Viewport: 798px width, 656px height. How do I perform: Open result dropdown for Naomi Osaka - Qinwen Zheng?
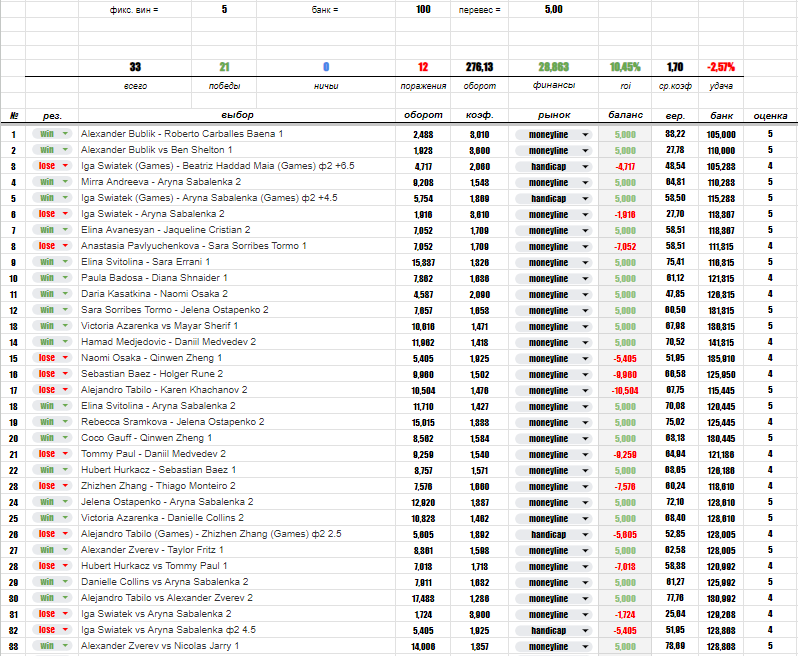pyautogui.click(x=51, y=358)
